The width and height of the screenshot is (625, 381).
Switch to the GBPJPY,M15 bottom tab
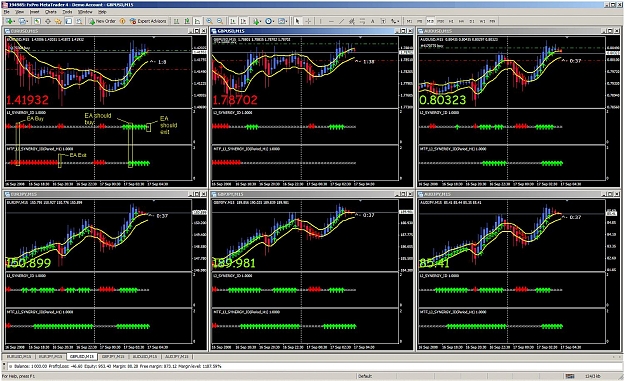click(113, 356)
